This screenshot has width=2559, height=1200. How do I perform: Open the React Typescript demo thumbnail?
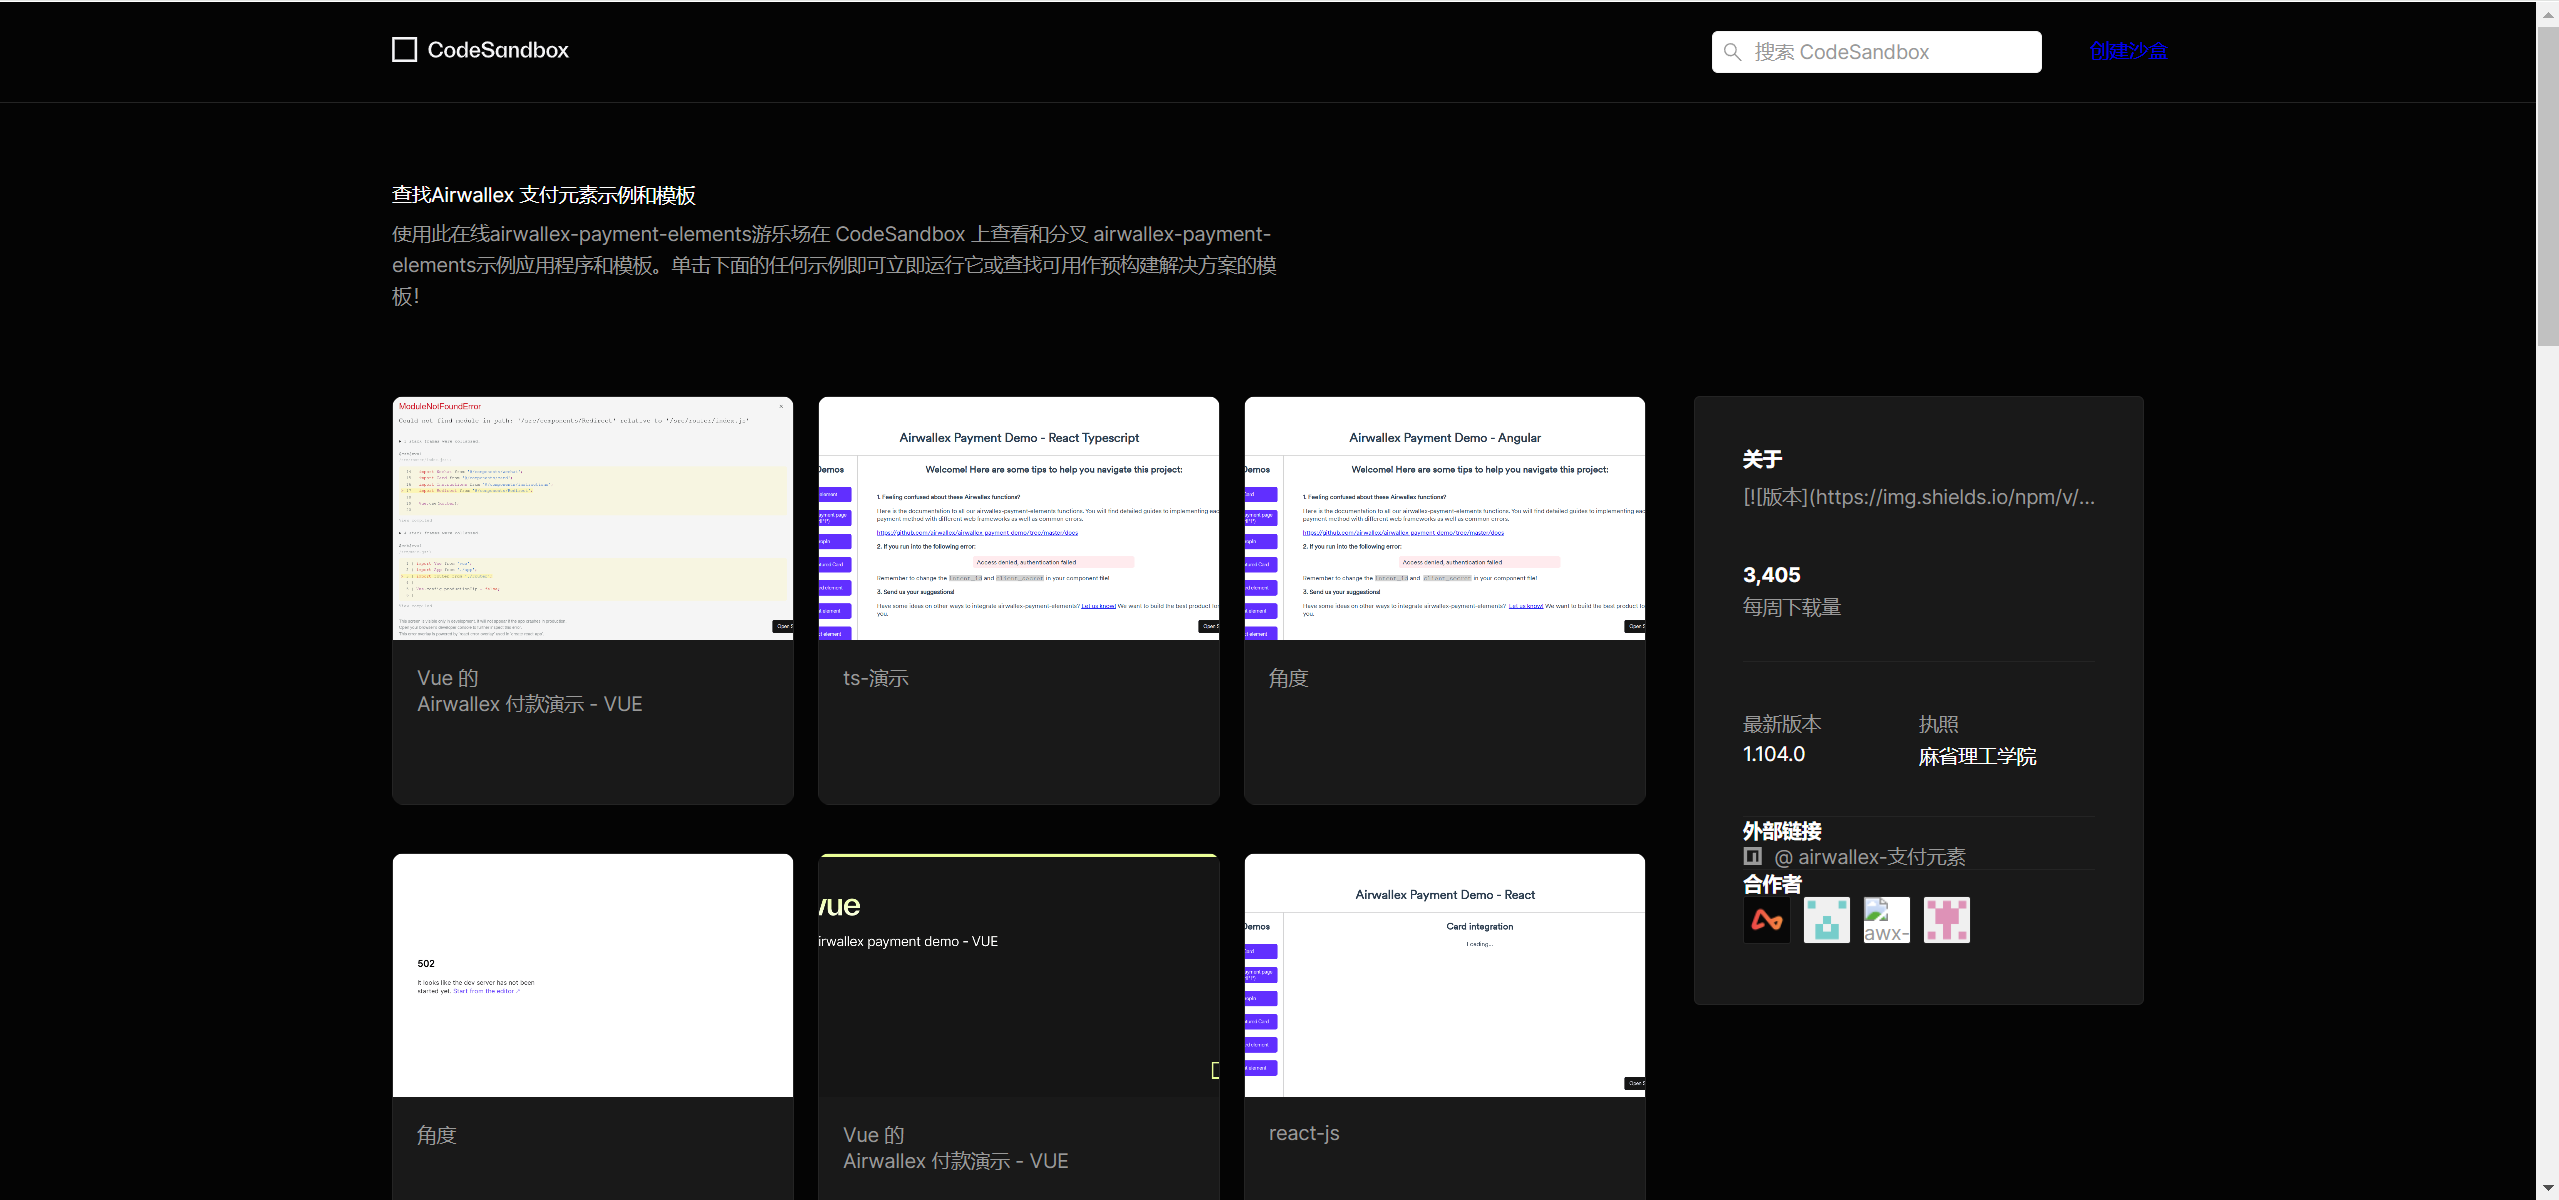pyautogui.click(x=1018, y=518)
